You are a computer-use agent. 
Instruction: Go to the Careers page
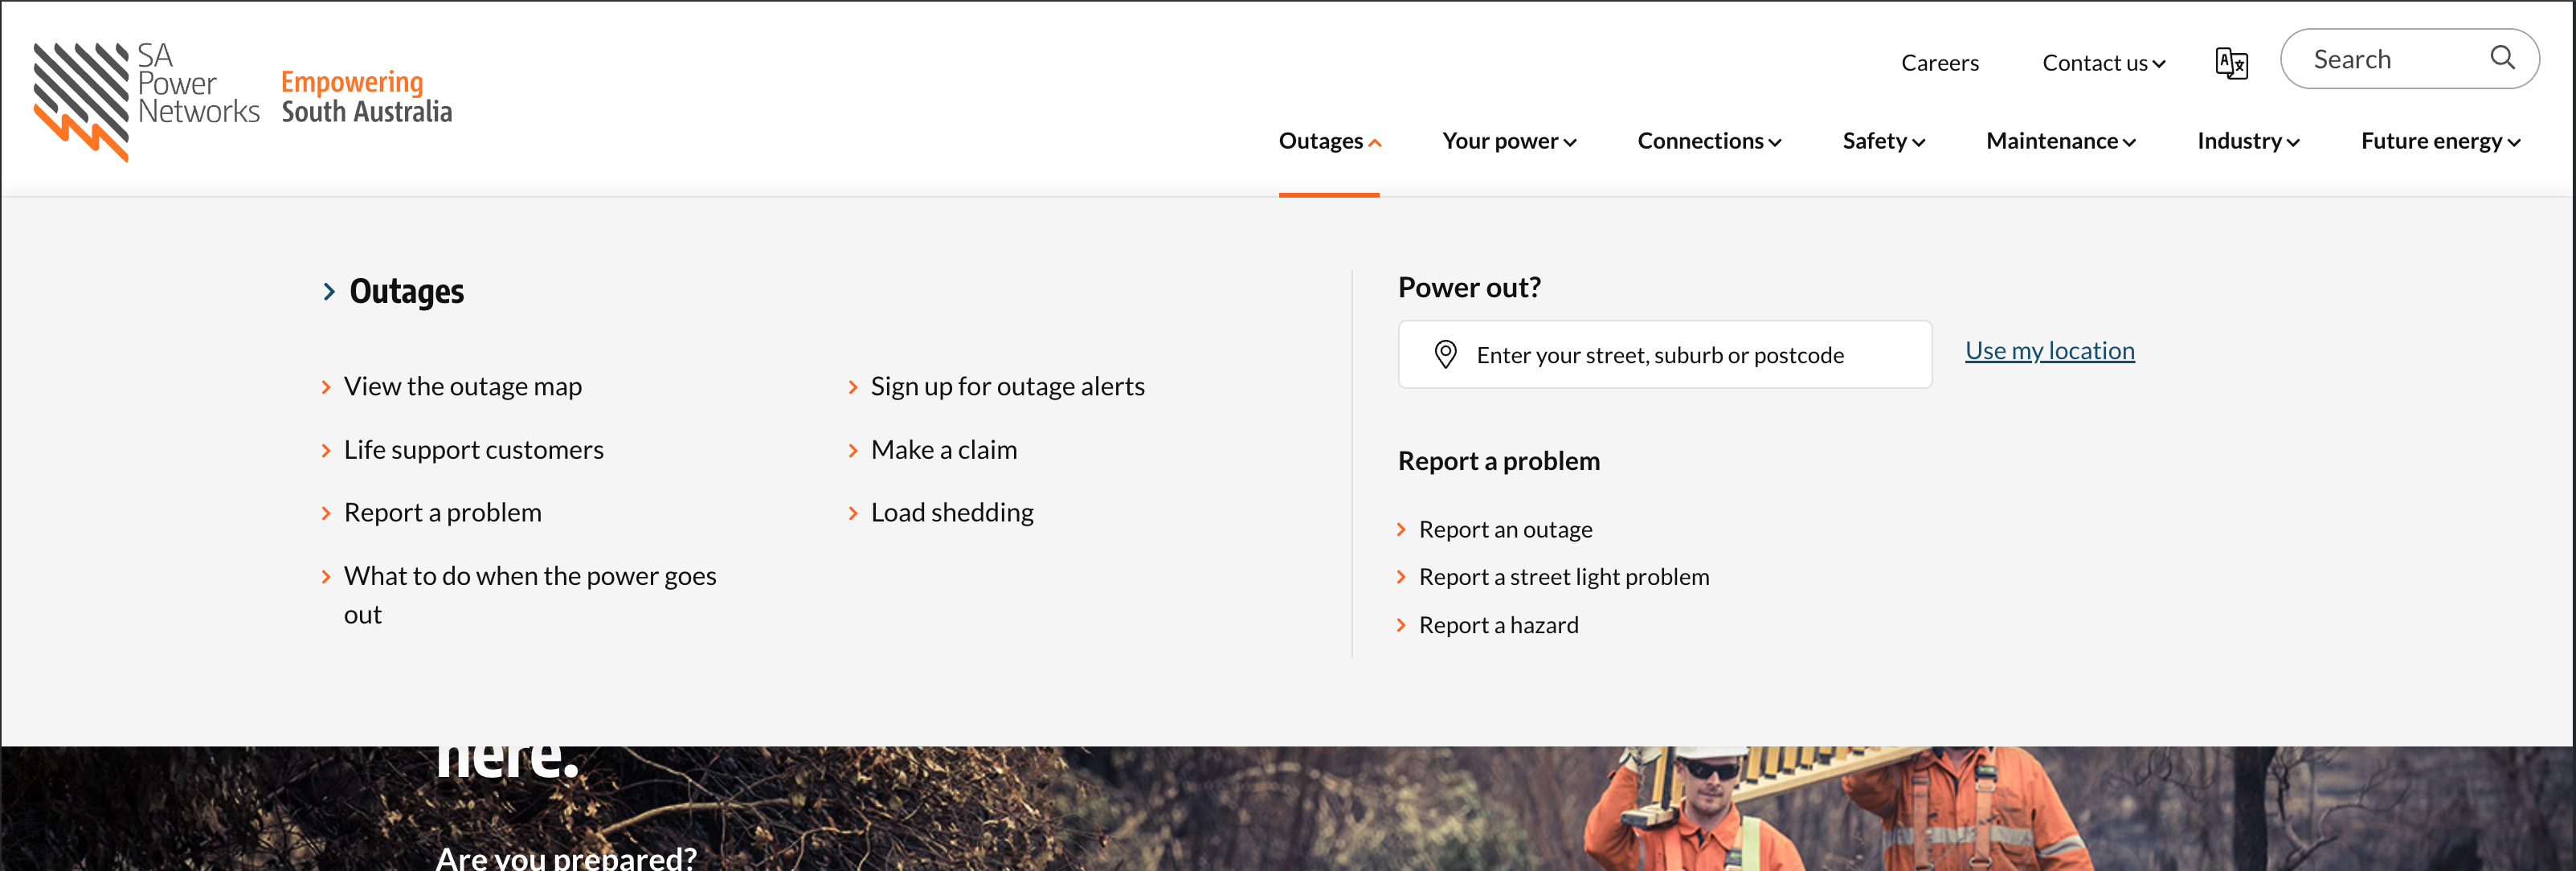pyautogui.click(x=1939, y=63)
